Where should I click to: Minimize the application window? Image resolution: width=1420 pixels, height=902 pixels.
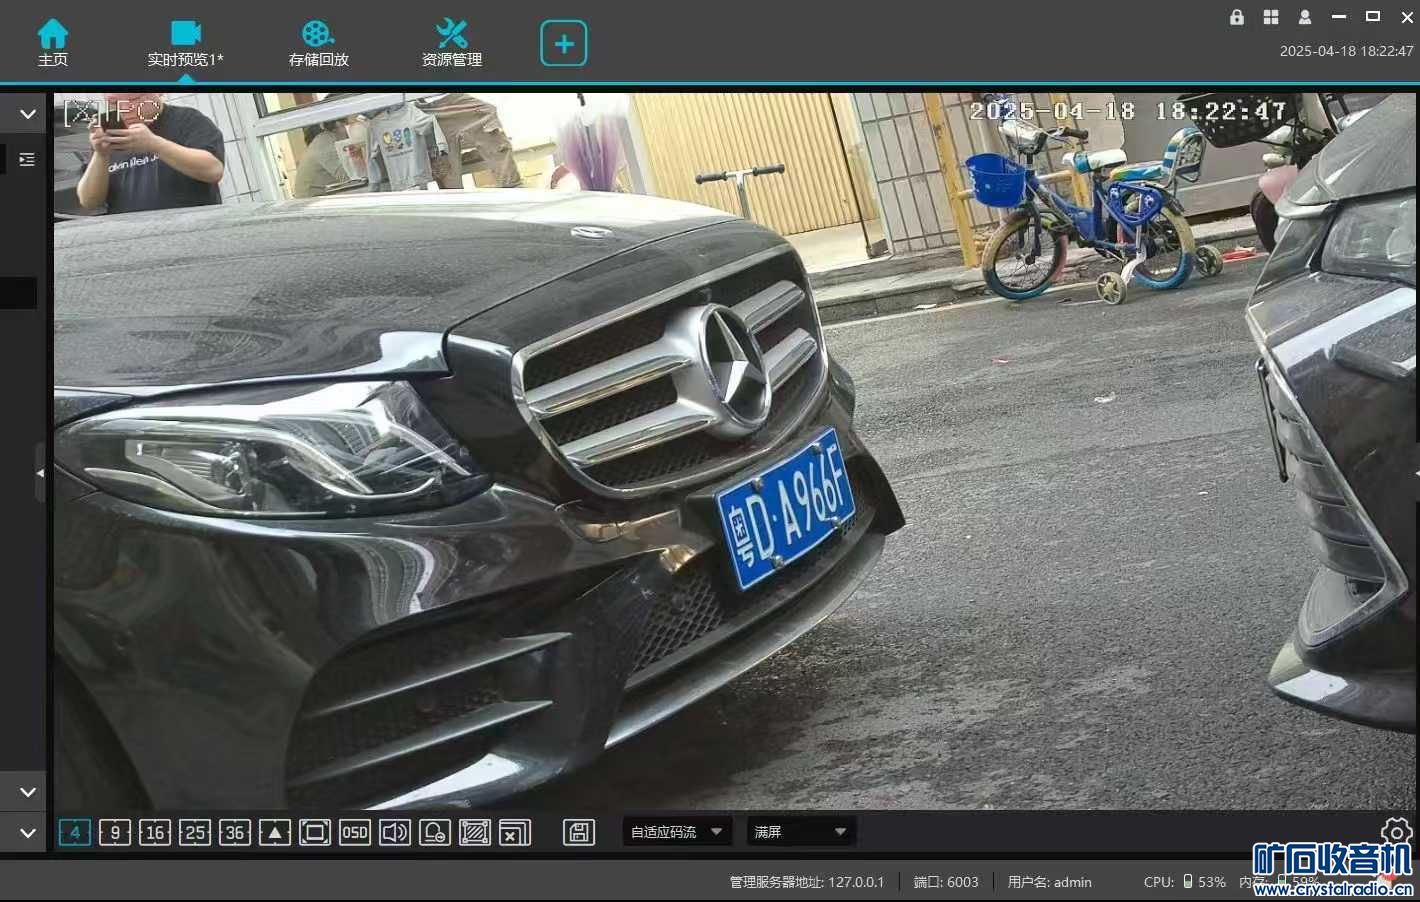(1339, 17)
